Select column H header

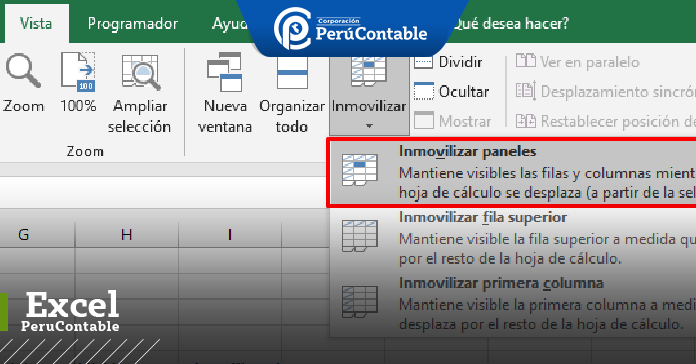point(127,234)
